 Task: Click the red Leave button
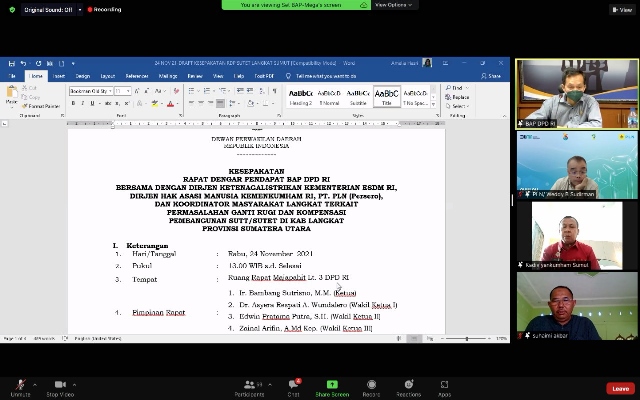tap(620, 388)
